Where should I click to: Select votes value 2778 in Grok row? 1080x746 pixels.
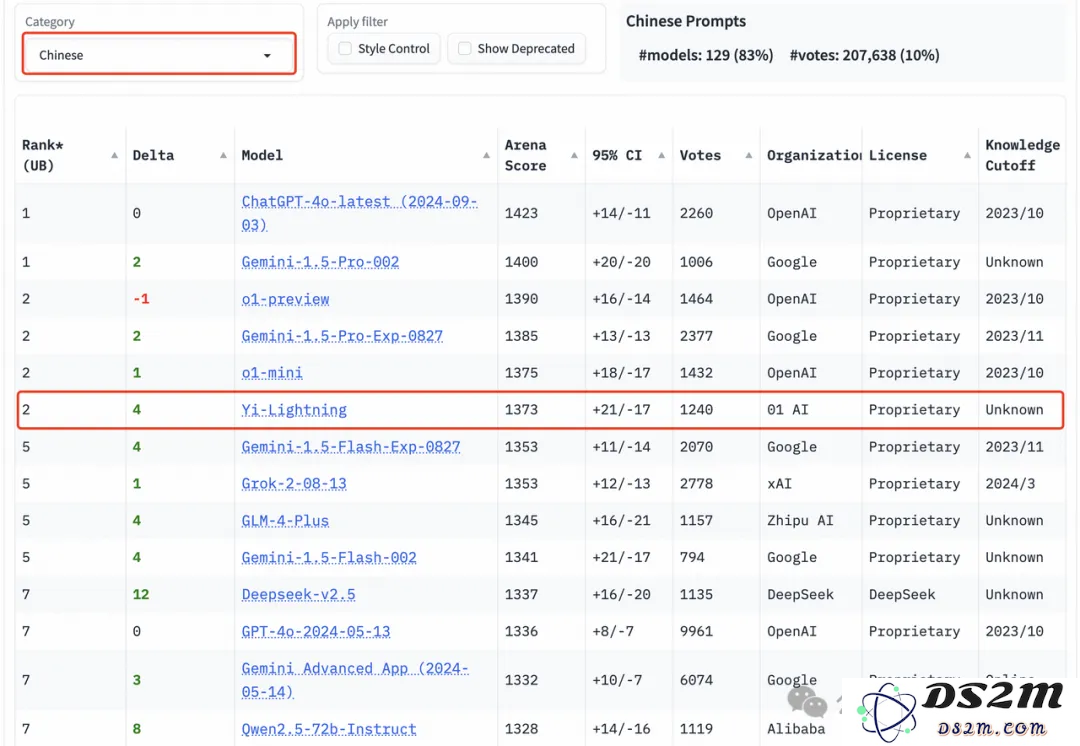(696, 484)
